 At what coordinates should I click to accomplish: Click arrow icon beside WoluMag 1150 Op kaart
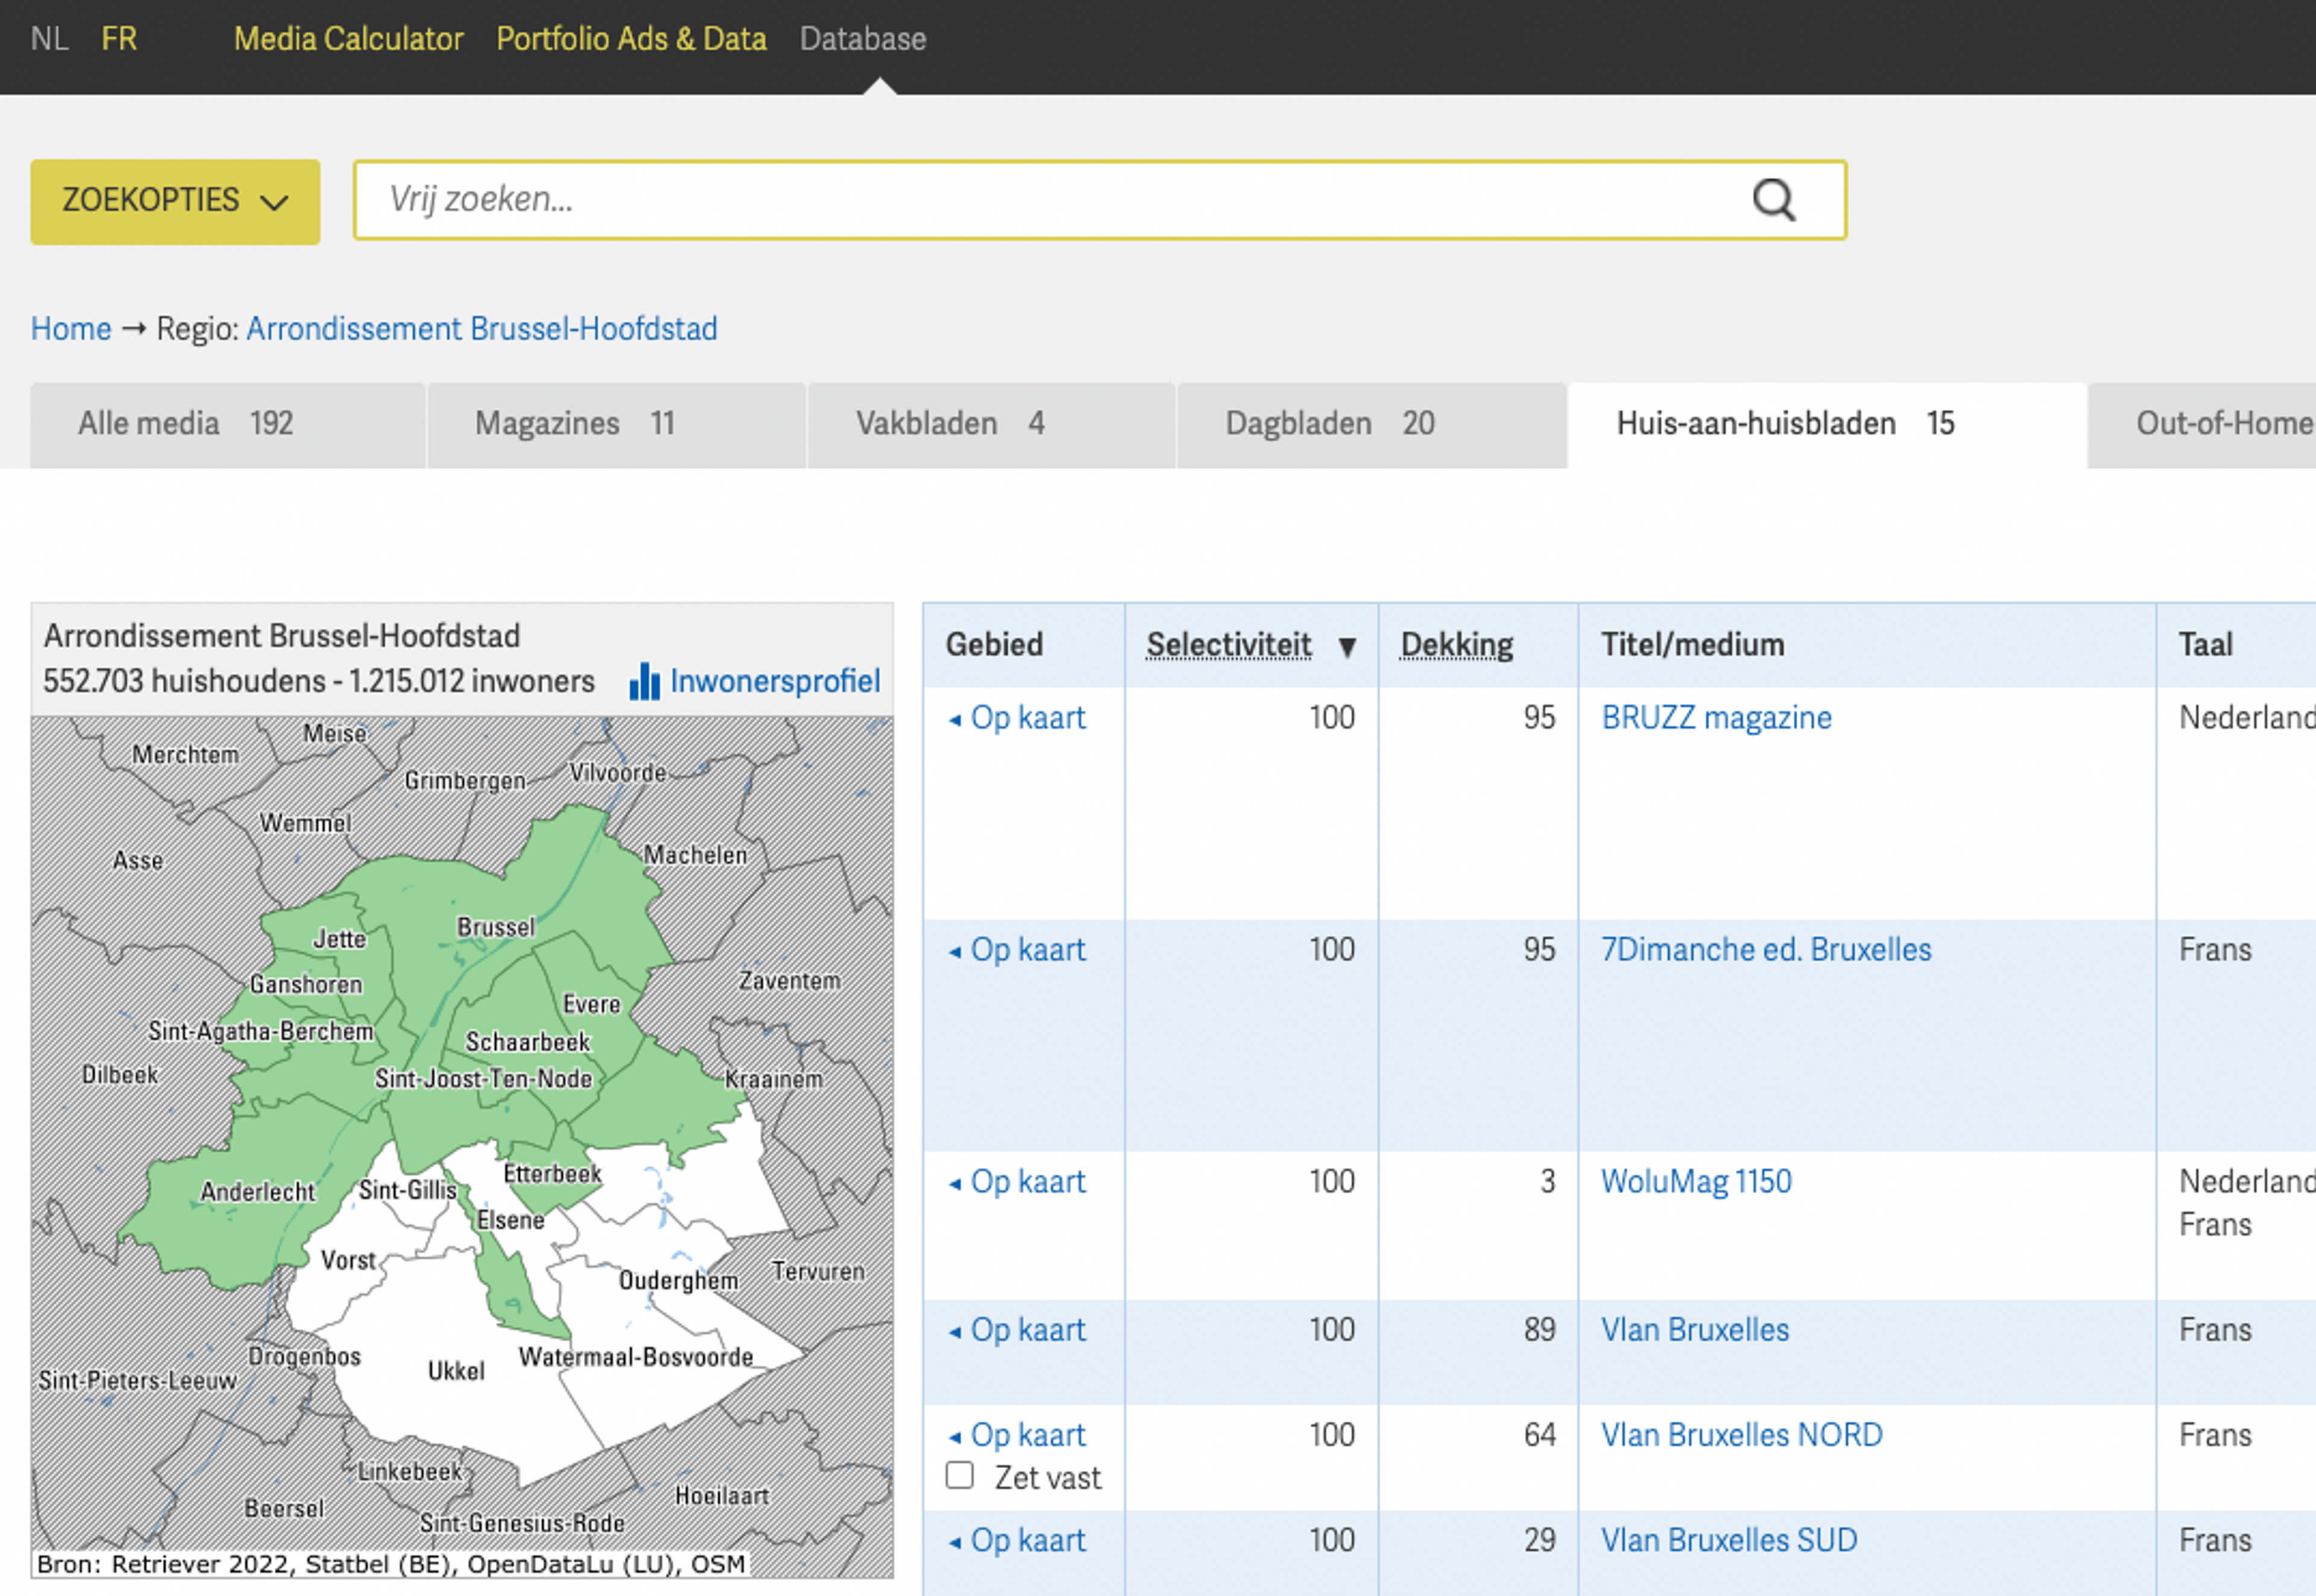pyautogui.click(x=955, y=1184)
